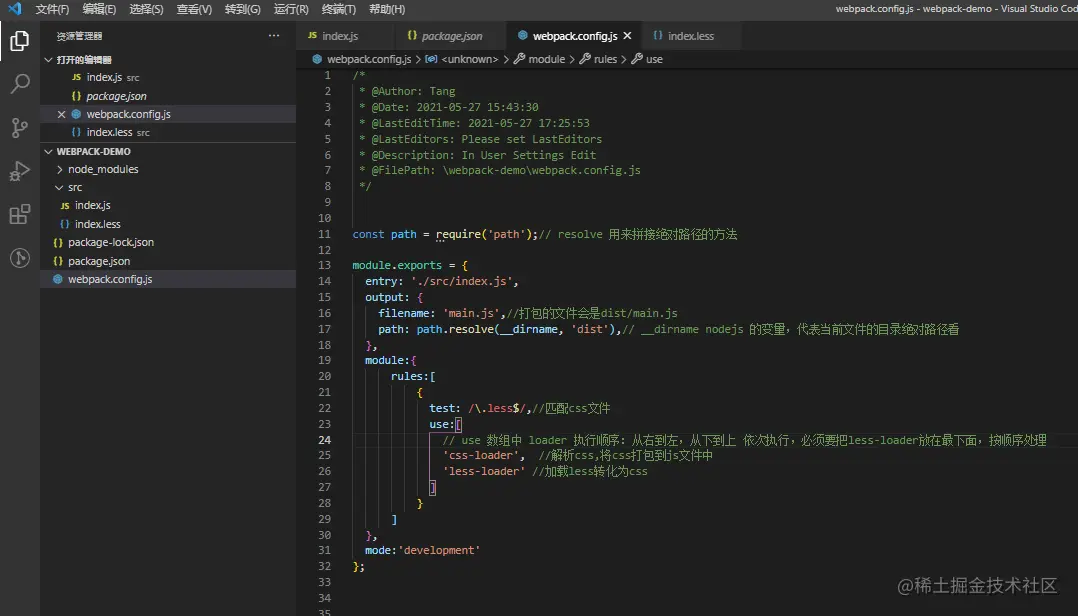Click the module breadcrumb segment
Screen dimensions: 1078x616
(546, 59)
